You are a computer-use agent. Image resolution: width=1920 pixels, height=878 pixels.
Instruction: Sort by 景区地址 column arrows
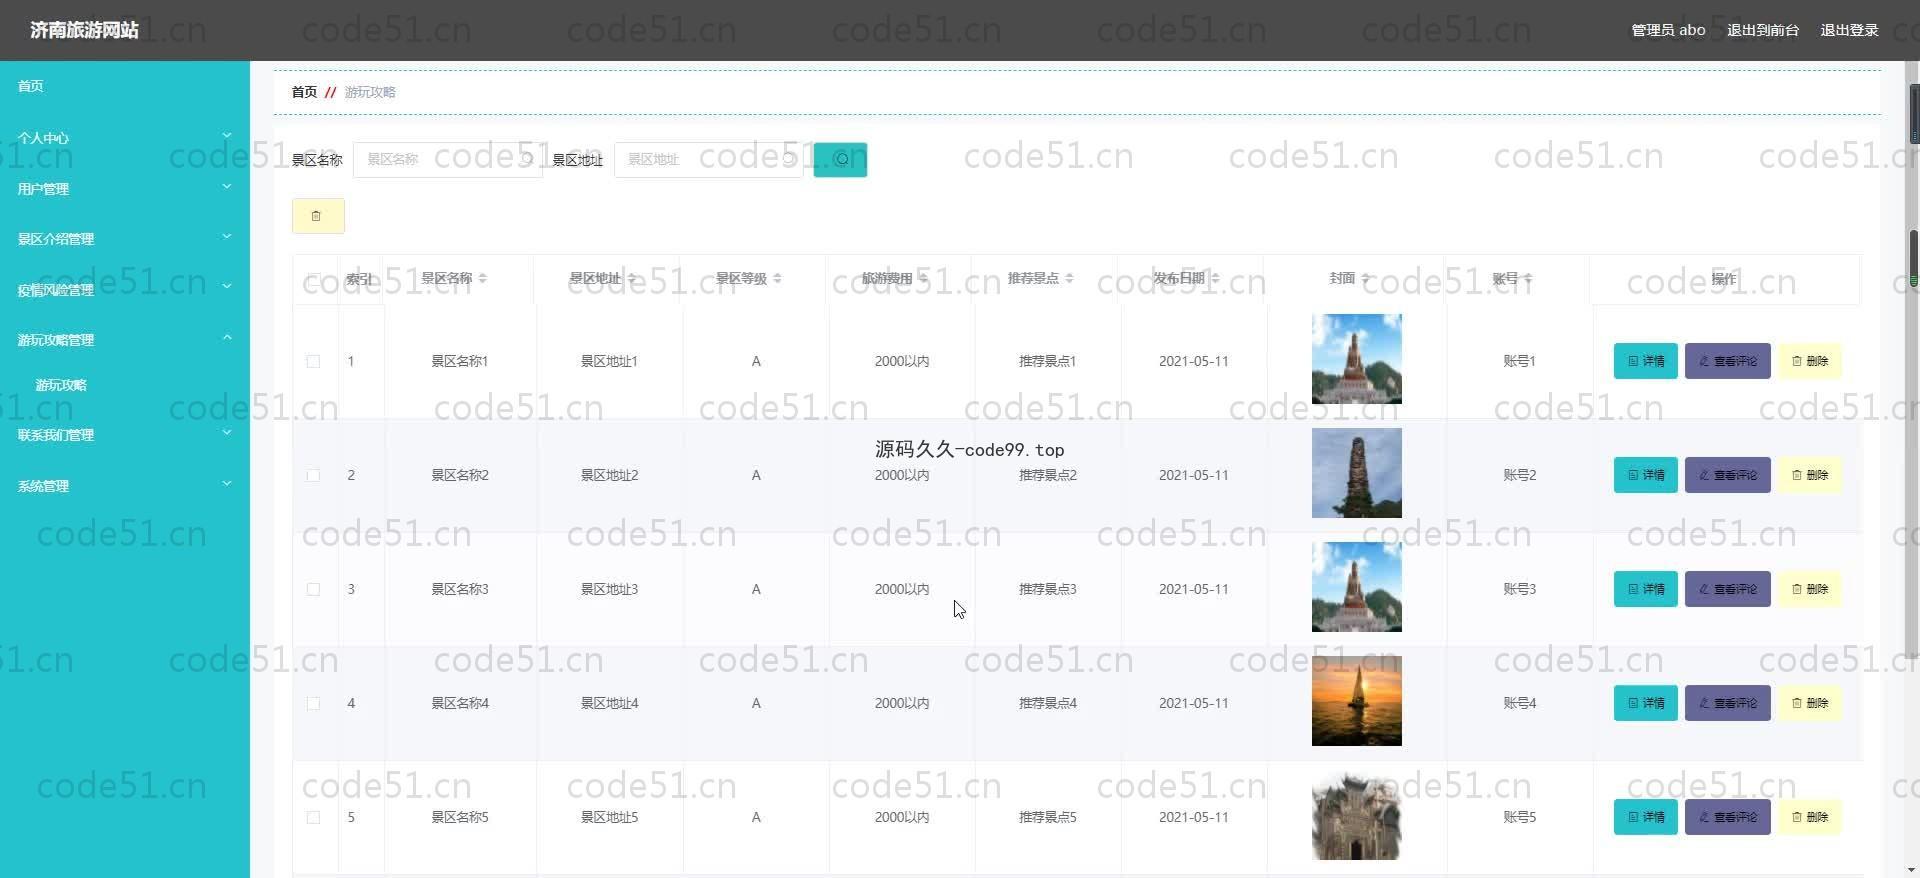point(631,279)
